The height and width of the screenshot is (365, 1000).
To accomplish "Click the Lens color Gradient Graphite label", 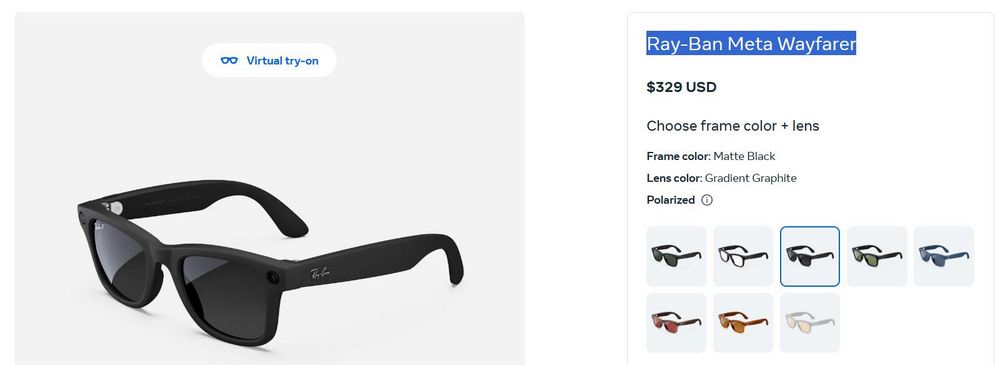I will point(721,178).
